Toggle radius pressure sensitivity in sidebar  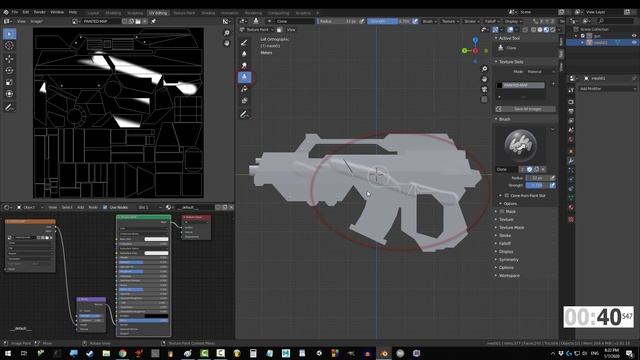pyautogui.click(x=552, y=178)
